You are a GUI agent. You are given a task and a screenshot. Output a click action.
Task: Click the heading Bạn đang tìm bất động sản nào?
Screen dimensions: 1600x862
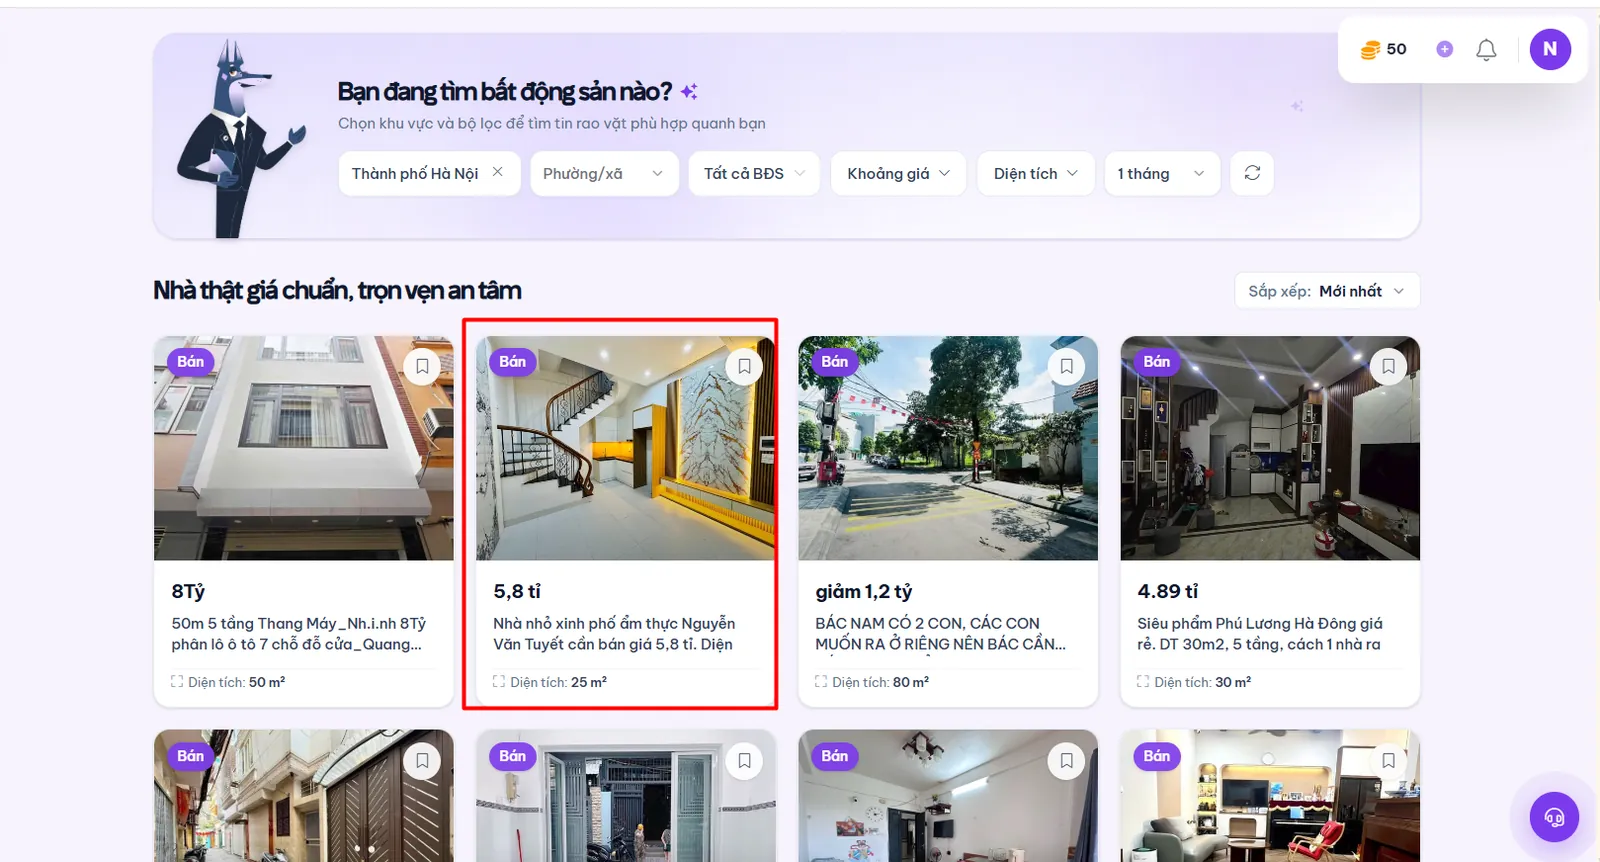pos(505,92)
